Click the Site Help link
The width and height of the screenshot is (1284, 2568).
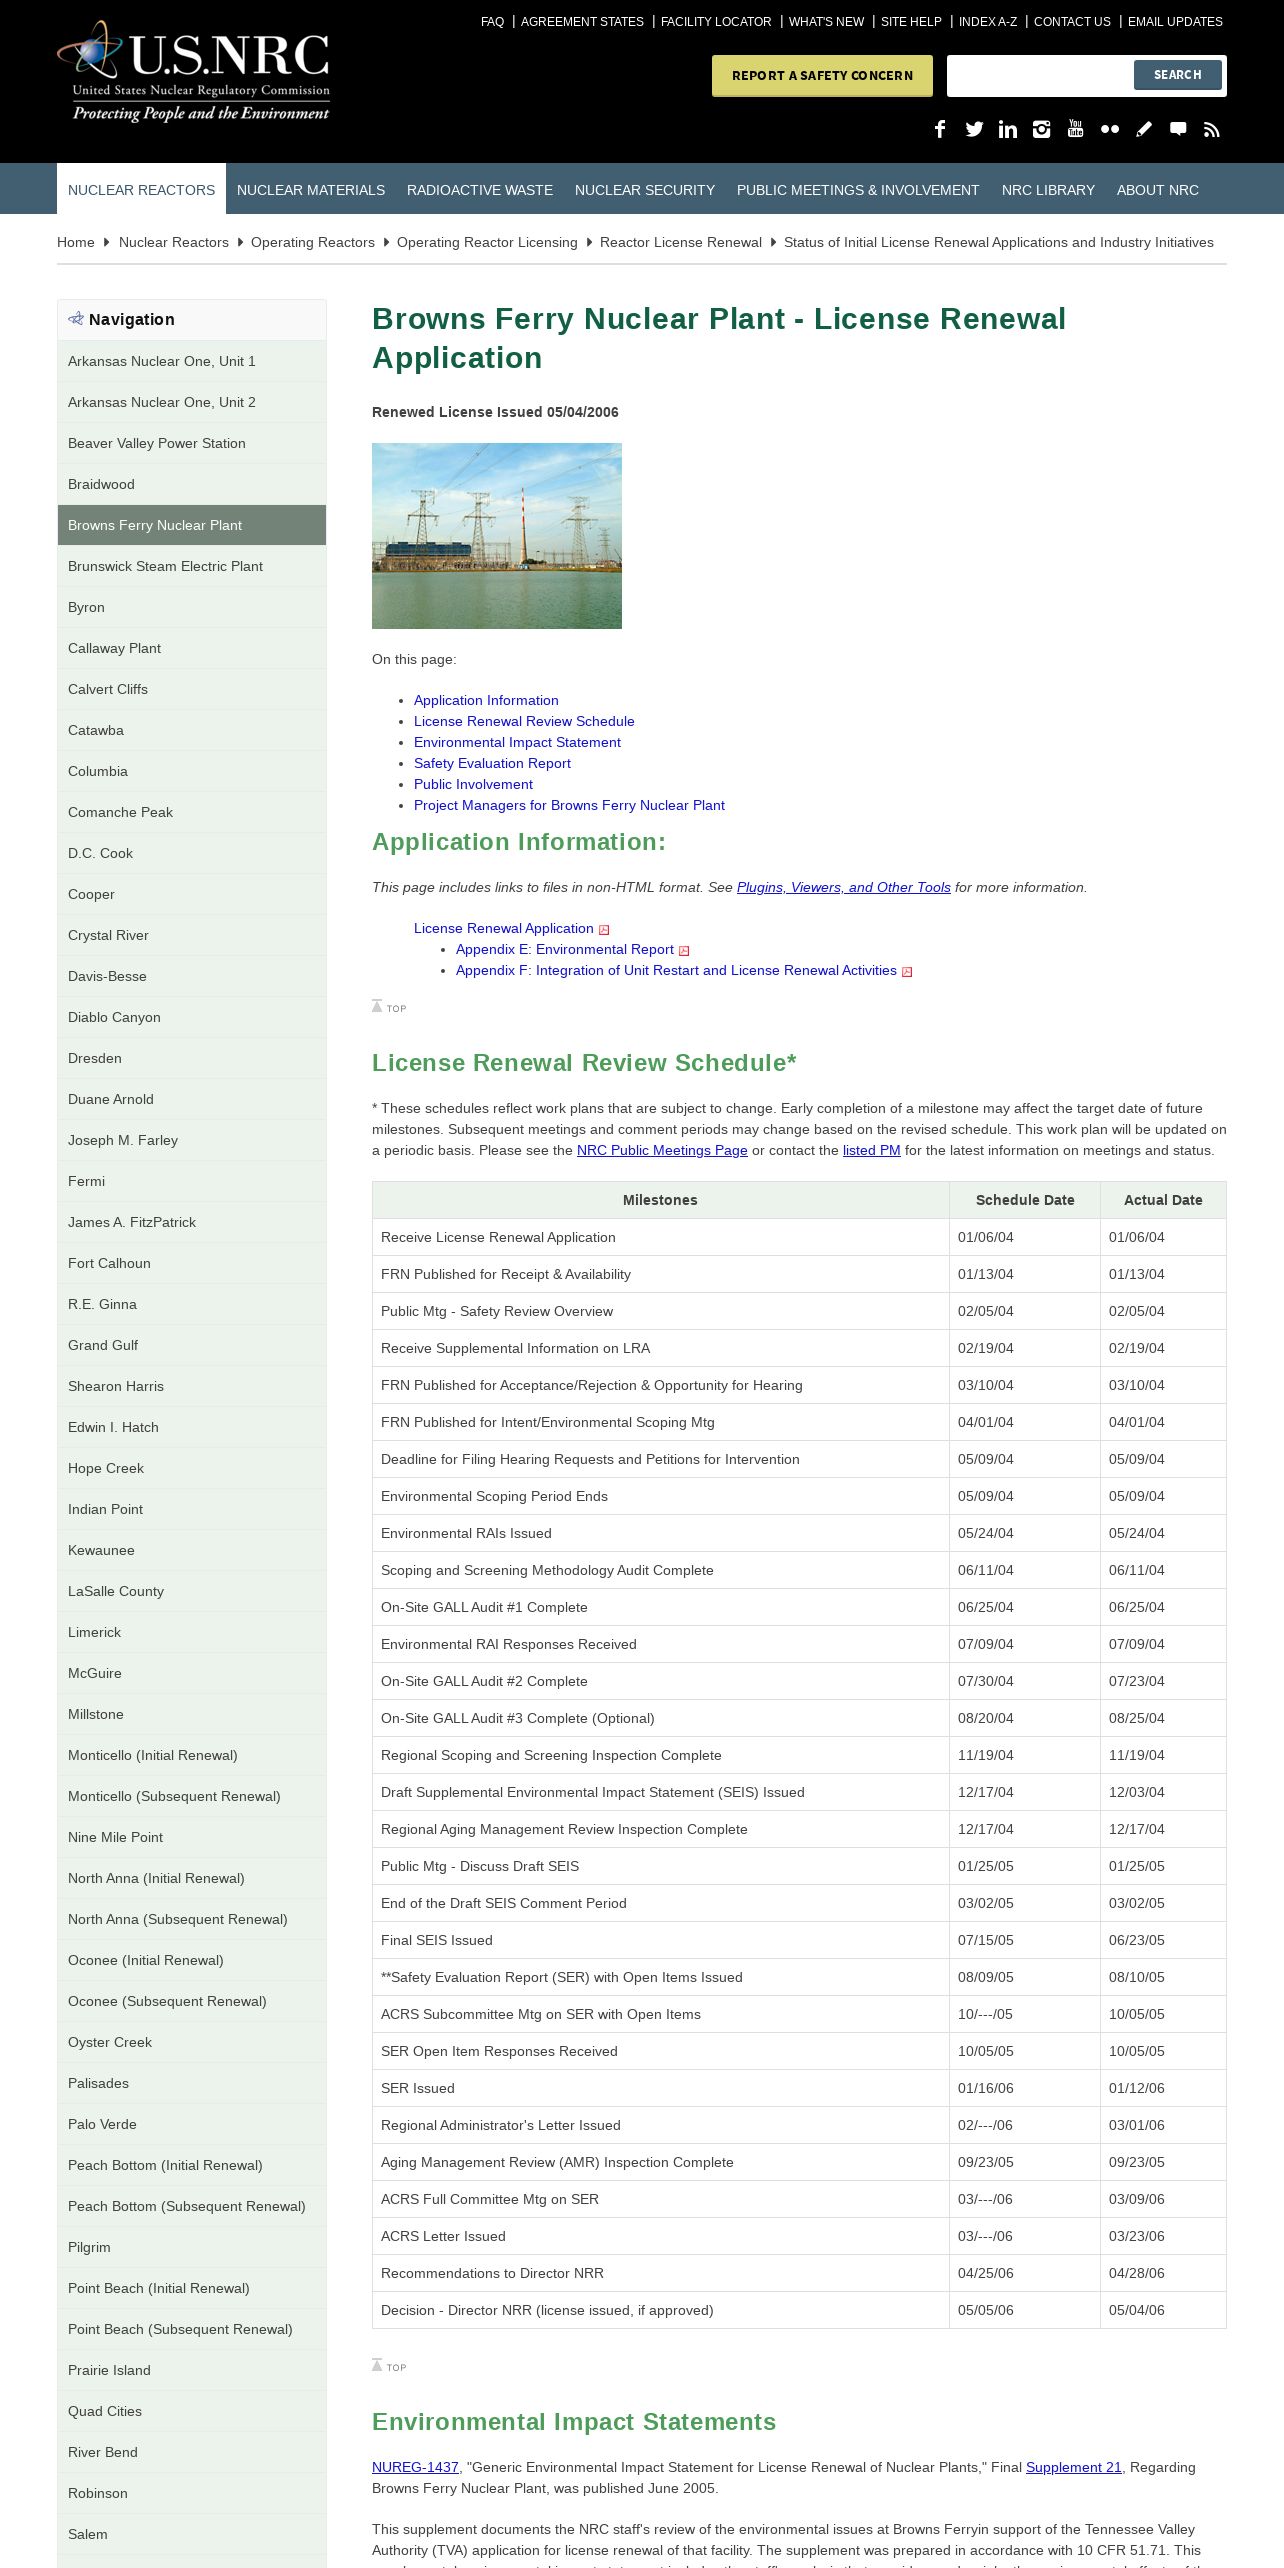(911, 22)
